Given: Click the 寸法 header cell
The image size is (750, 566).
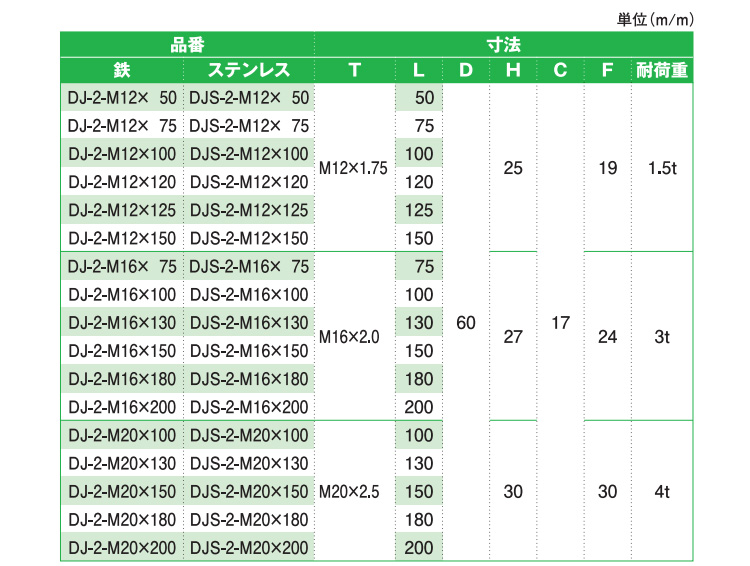Looking at the screenshot, I should [502, 45].
